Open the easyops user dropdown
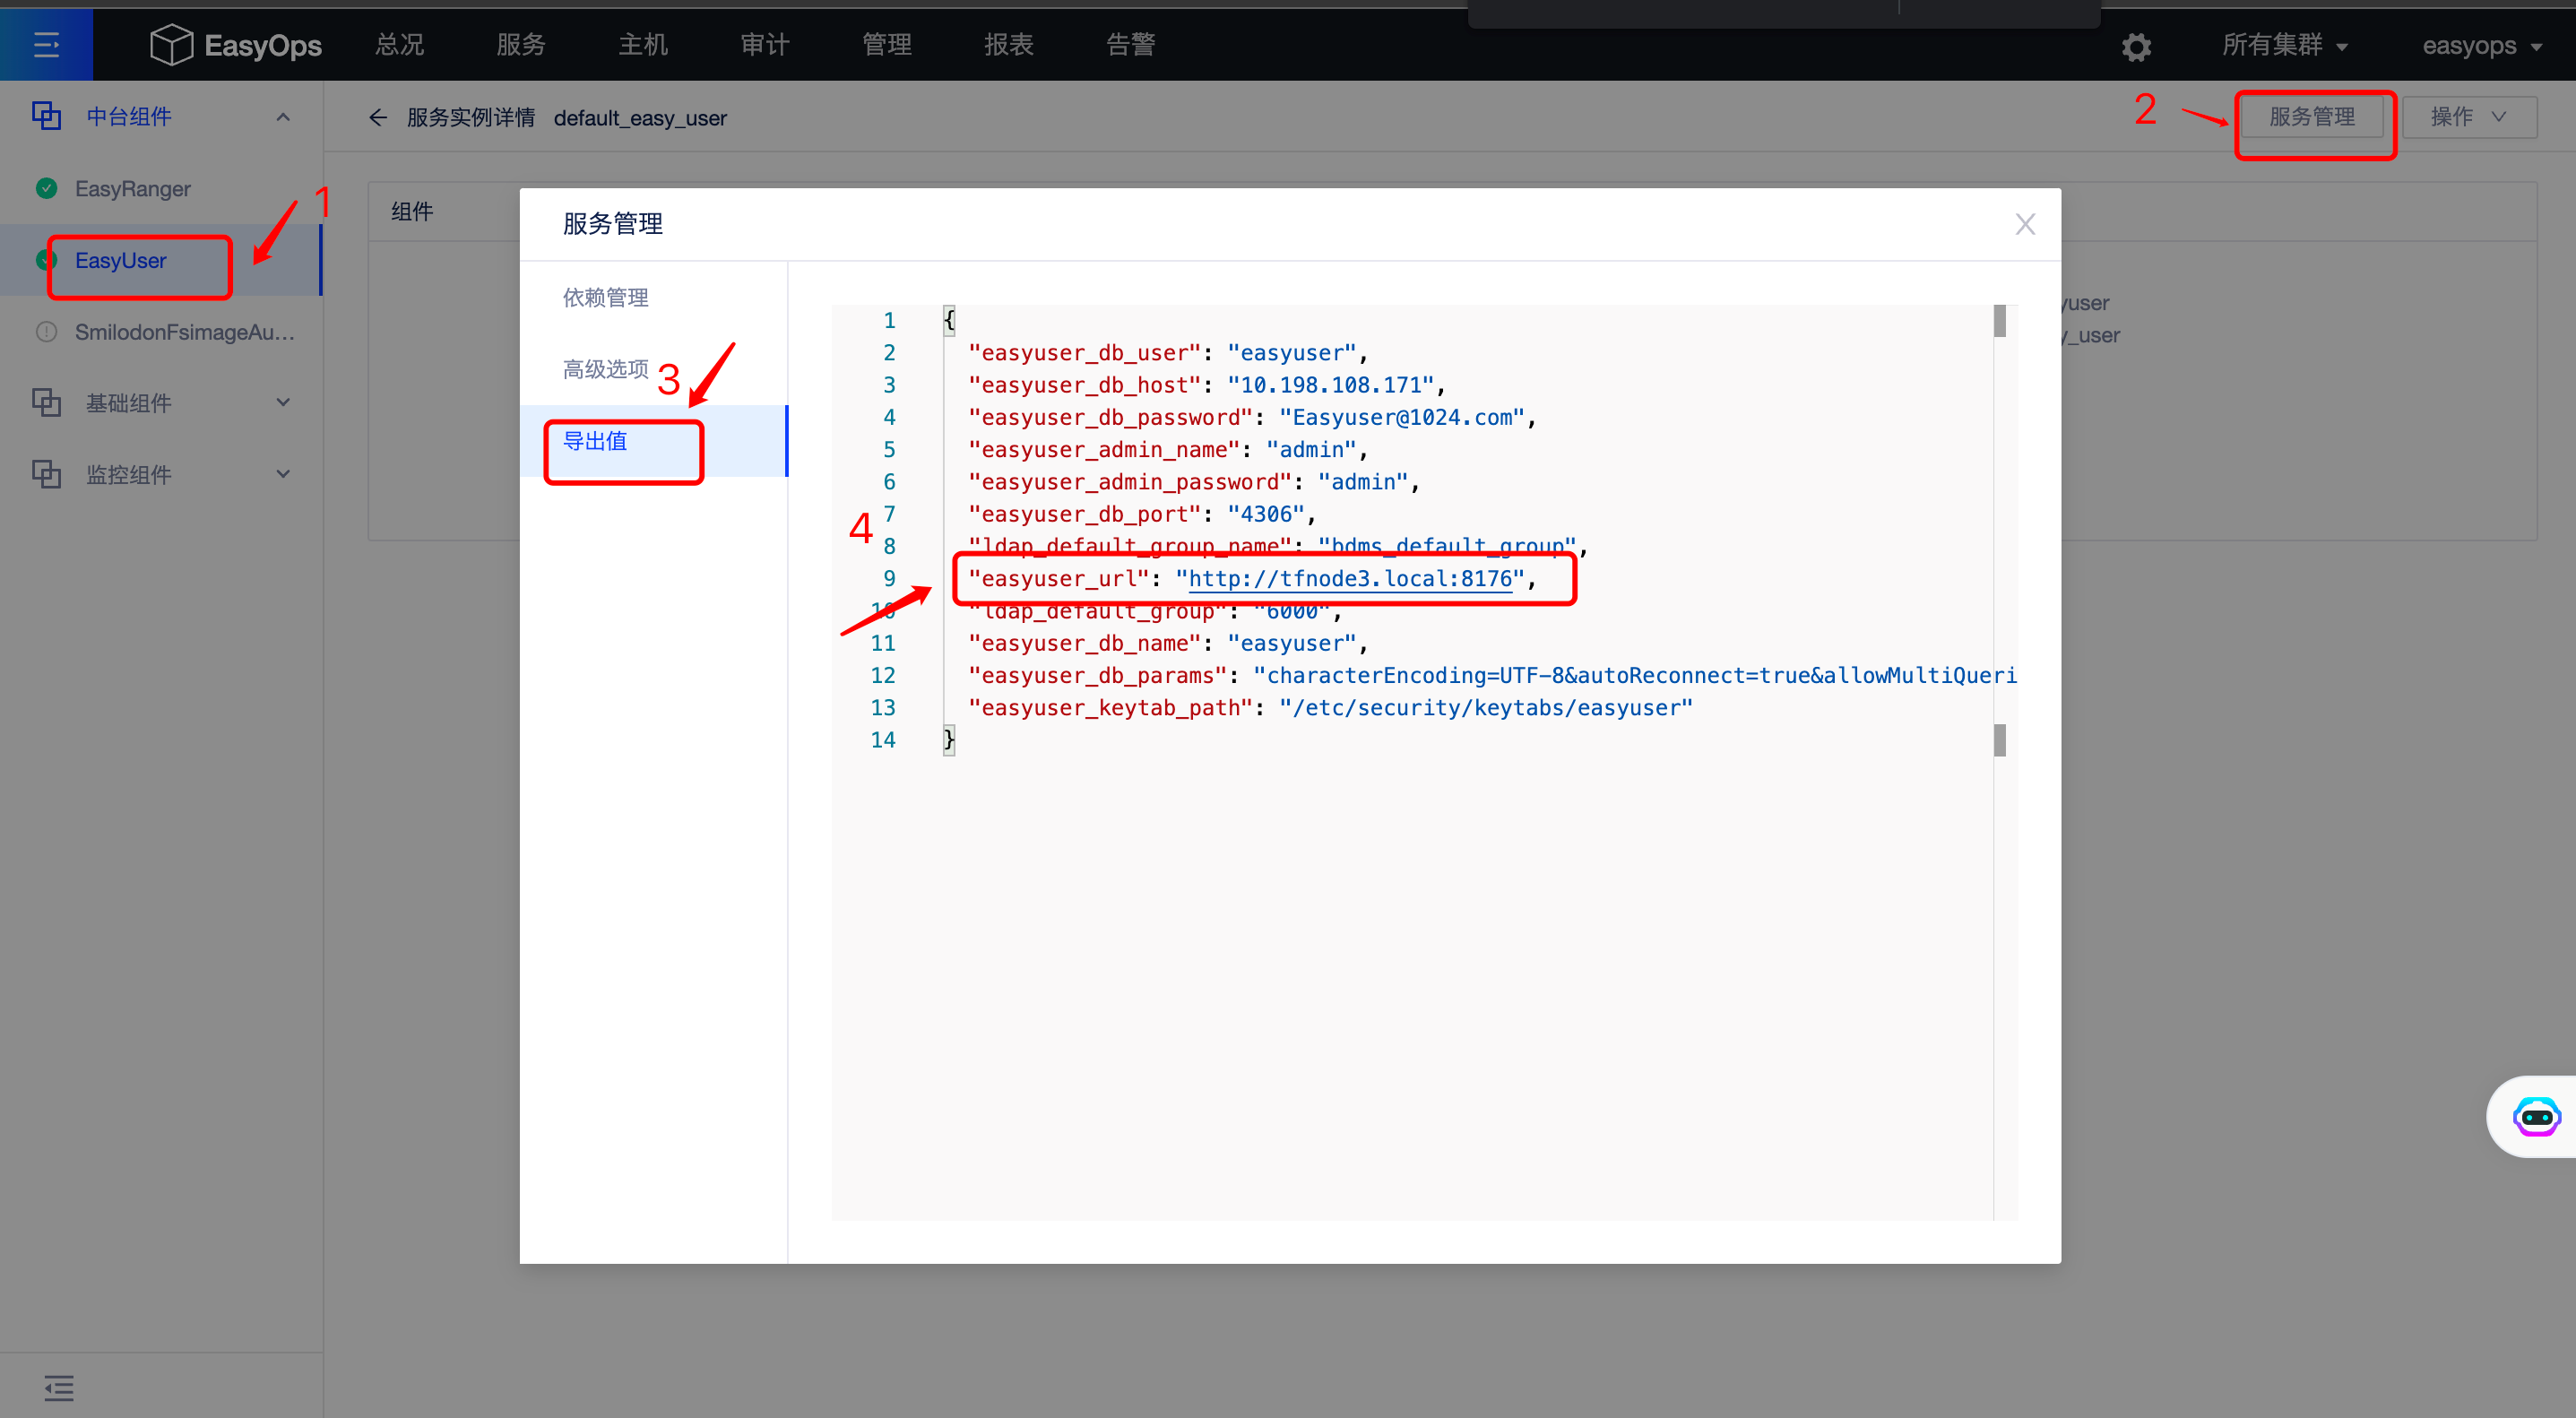2576x1418 pixels. point(2482,45)
